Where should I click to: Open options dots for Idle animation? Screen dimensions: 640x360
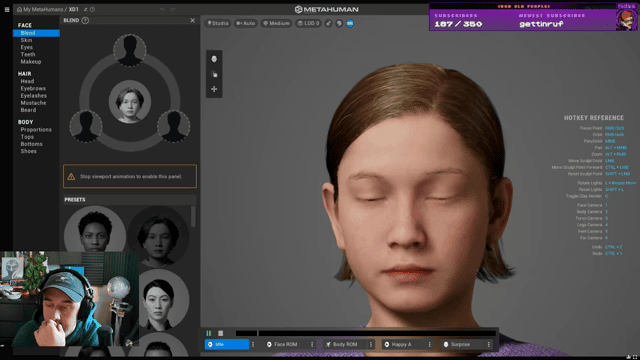pos(253,344)
